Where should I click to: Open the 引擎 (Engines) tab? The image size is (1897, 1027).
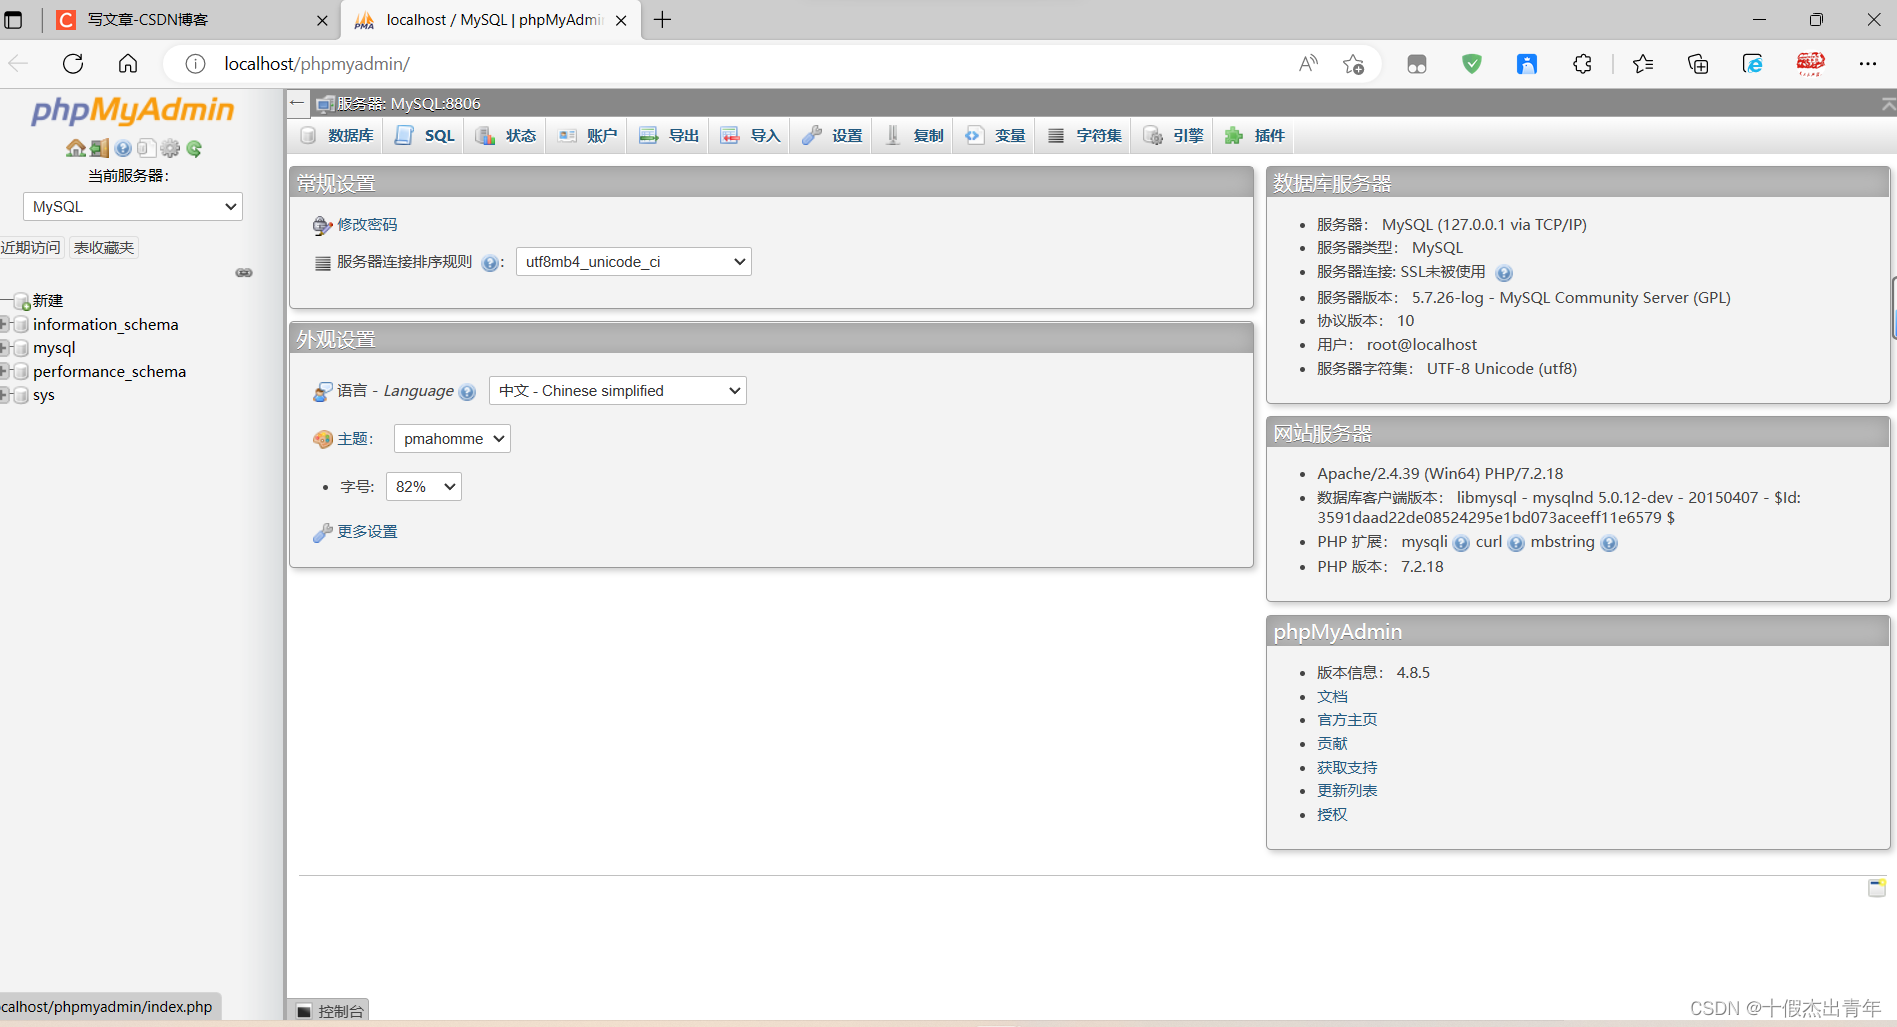pos(1173,136)
